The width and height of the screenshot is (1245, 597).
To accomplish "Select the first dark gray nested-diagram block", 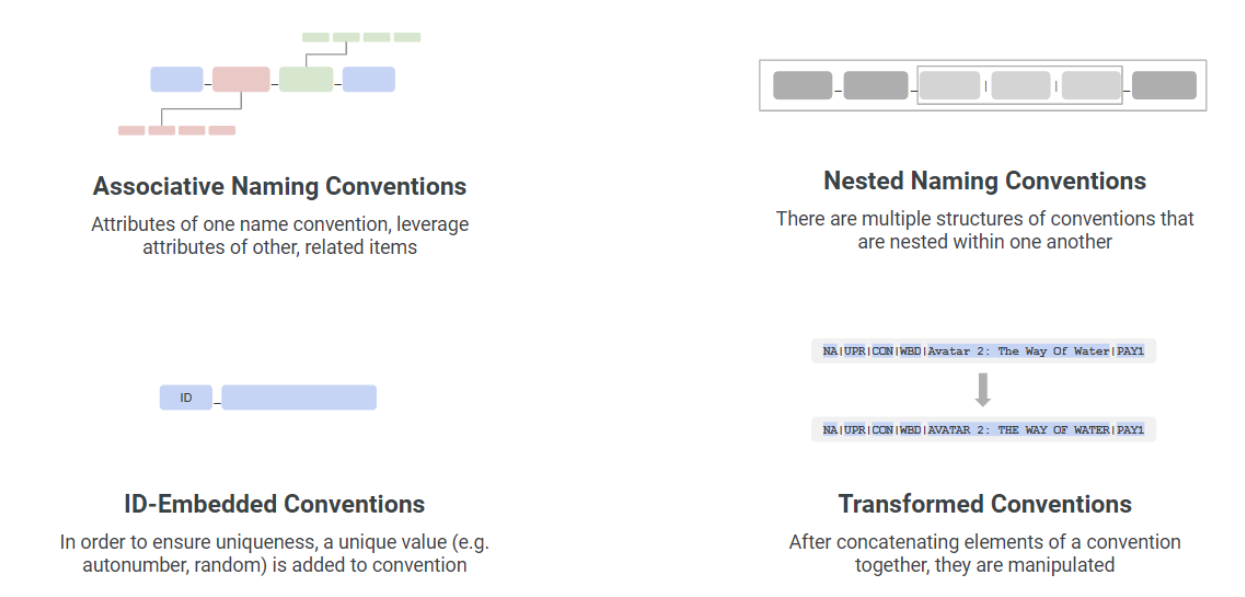I will (x=803, y=86).
